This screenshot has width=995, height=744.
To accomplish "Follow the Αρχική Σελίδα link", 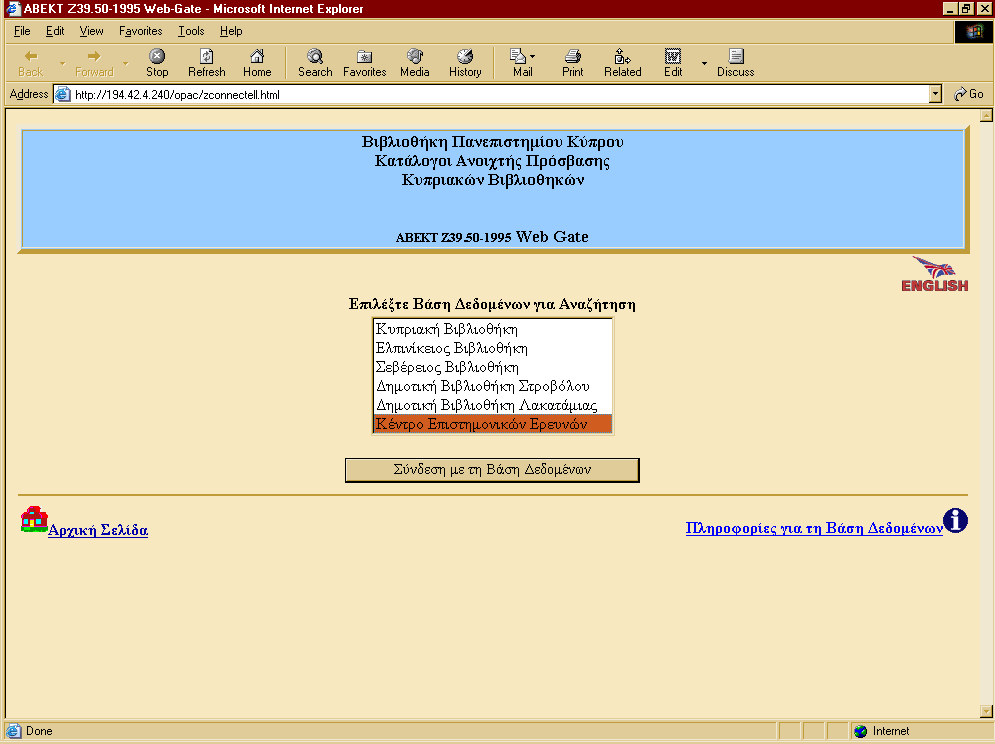I will (98, 530).
